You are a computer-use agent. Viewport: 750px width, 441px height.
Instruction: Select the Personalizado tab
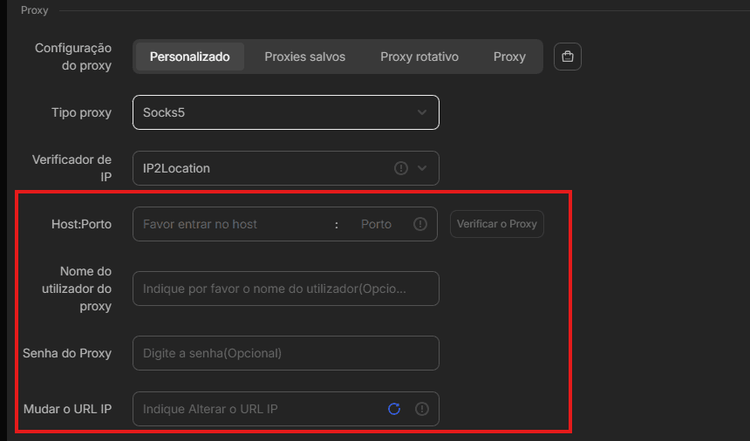click(x=190, y=56)
